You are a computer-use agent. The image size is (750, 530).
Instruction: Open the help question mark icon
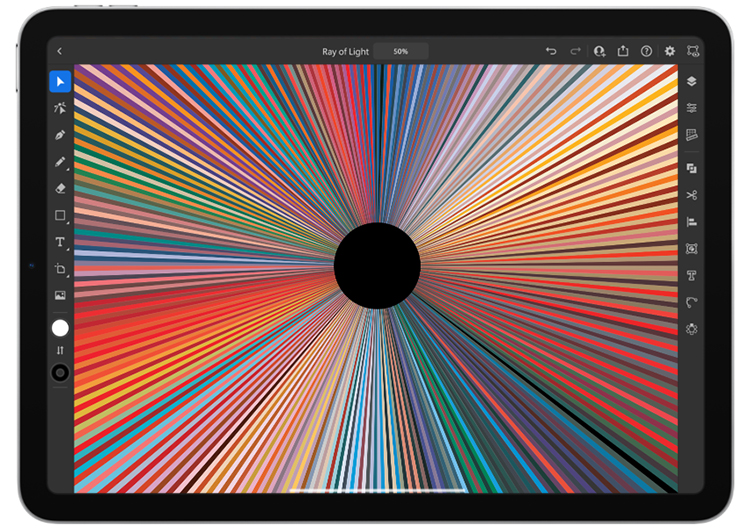[x=646, y=51]
